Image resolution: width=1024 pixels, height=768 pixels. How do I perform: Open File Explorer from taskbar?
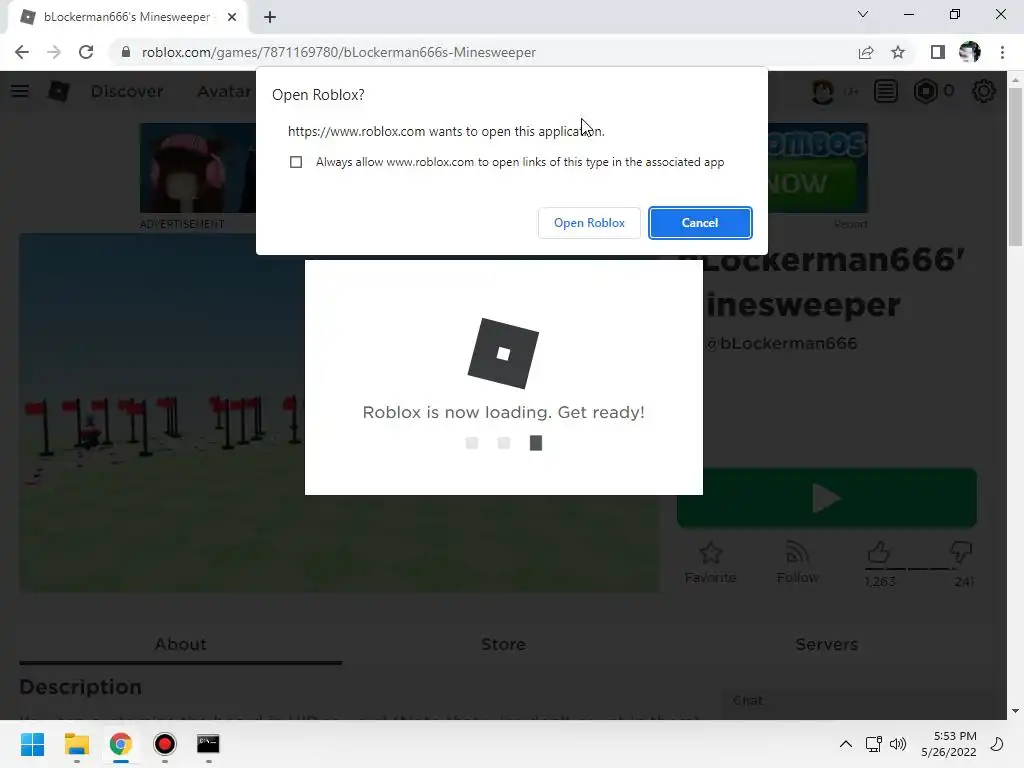coord(76,744)
